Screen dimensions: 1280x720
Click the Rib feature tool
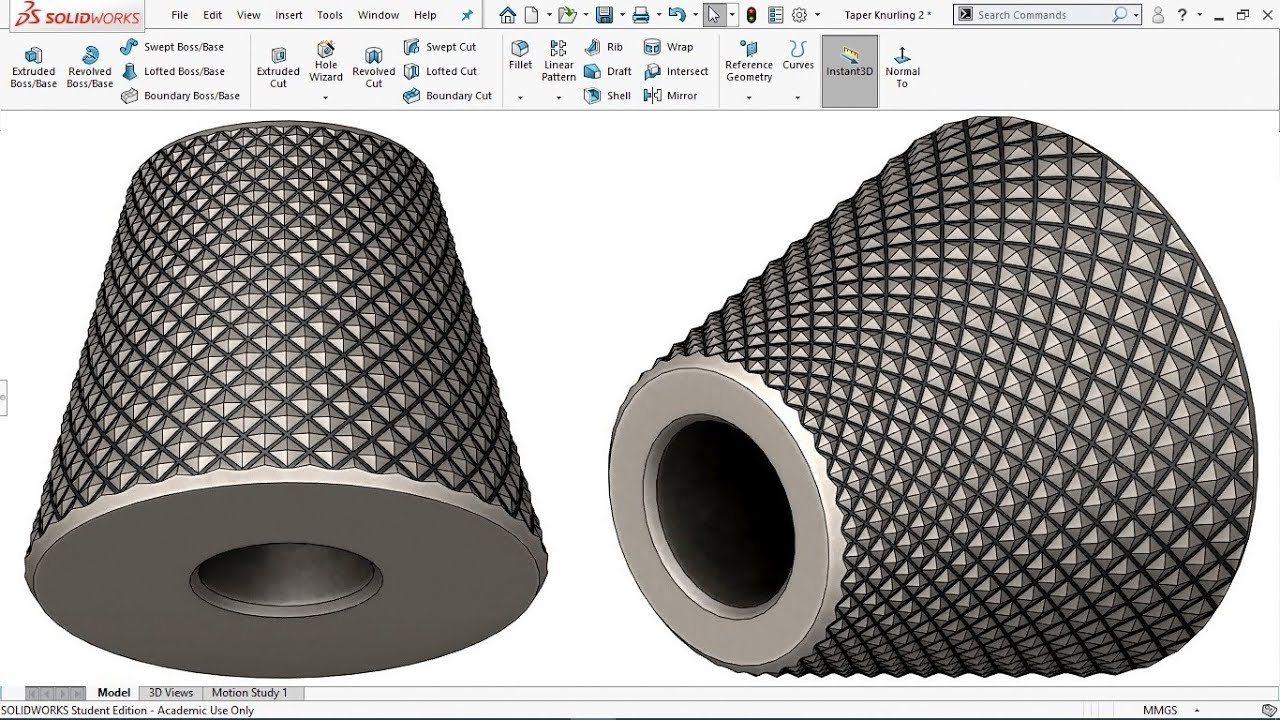[x=604, y=47]
